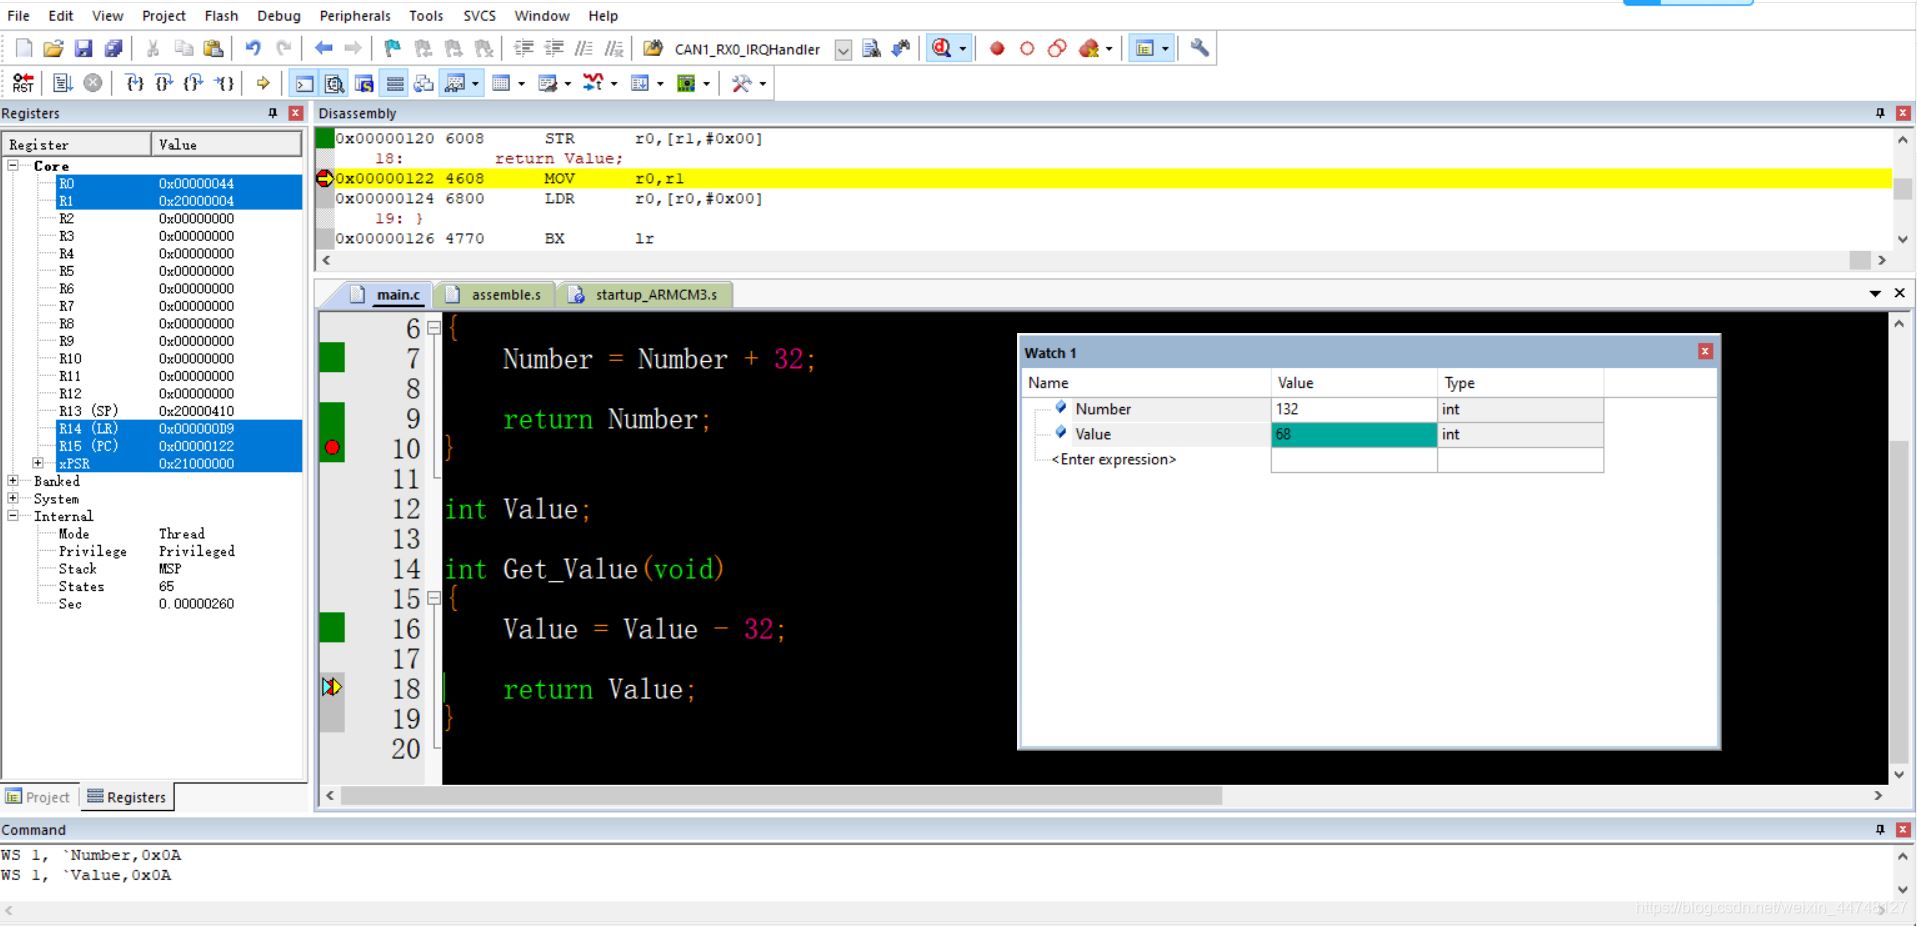Click the Show Next Statement yellow arrow
The image size is (1917, 926).
[x=263, y=83]
